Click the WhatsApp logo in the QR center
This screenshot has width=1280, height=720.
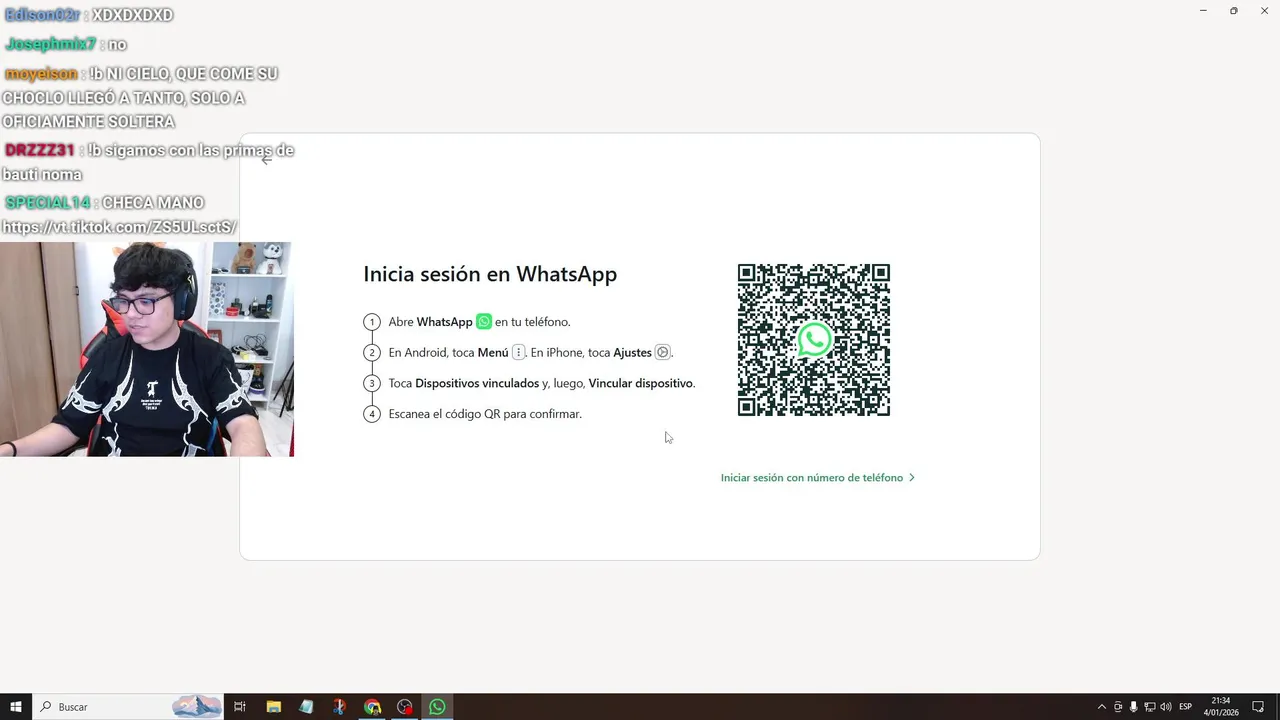(814, 340)
